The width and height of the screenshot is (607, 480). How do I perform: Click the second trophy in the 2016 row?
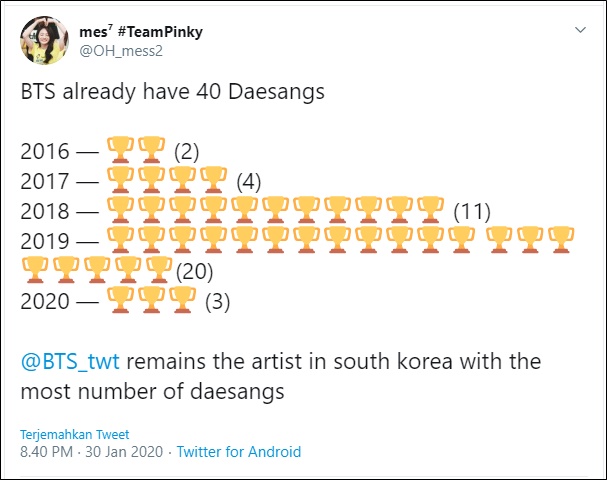pos(151,149)
